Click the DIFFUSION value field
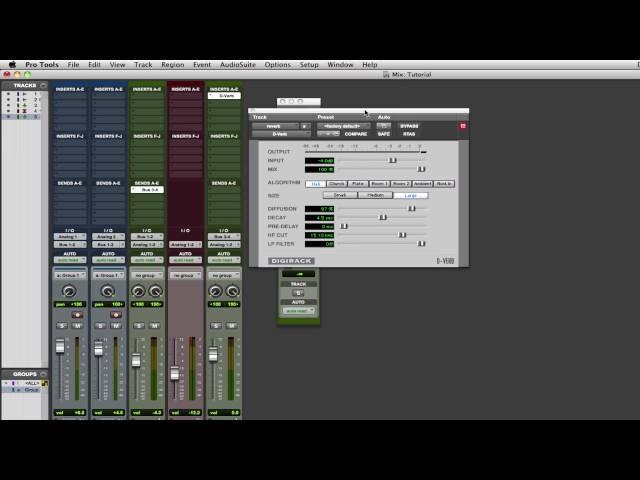The height and width of the screenshot is (480, 640). point(320,209)
